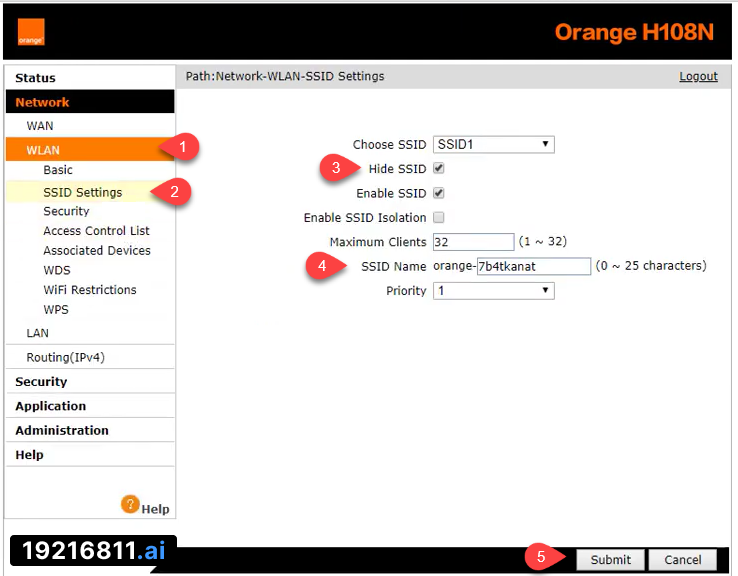Click the Maximum Clients input field

pyautogui.click(x=473, y=242)
